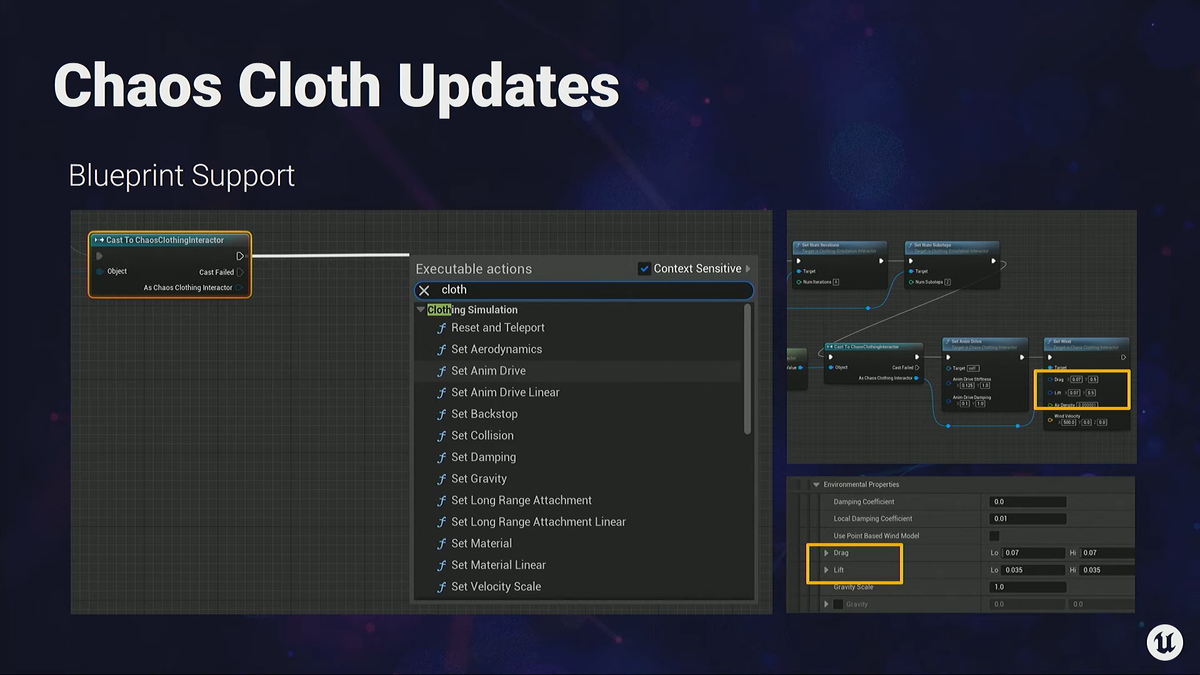Click the exec input pin on highlighted Cast node
The image size is (1200, 675).
[x=99, y=256]
